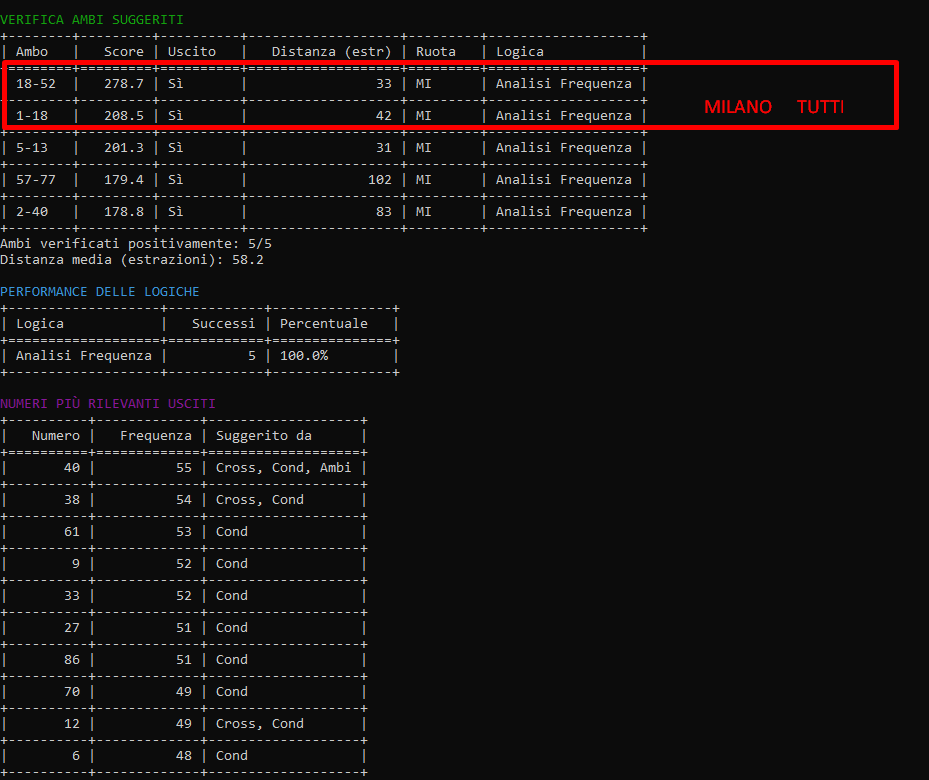
Task: Click the Distanza (estr) column header
Action: pyautogui.click(x=332, y=52)
